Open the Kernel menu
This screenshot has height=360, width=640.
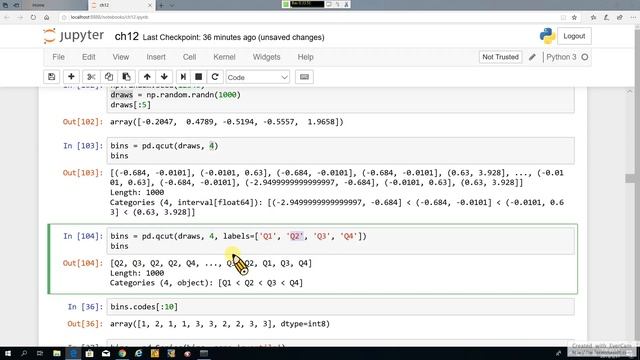(224, 57)
